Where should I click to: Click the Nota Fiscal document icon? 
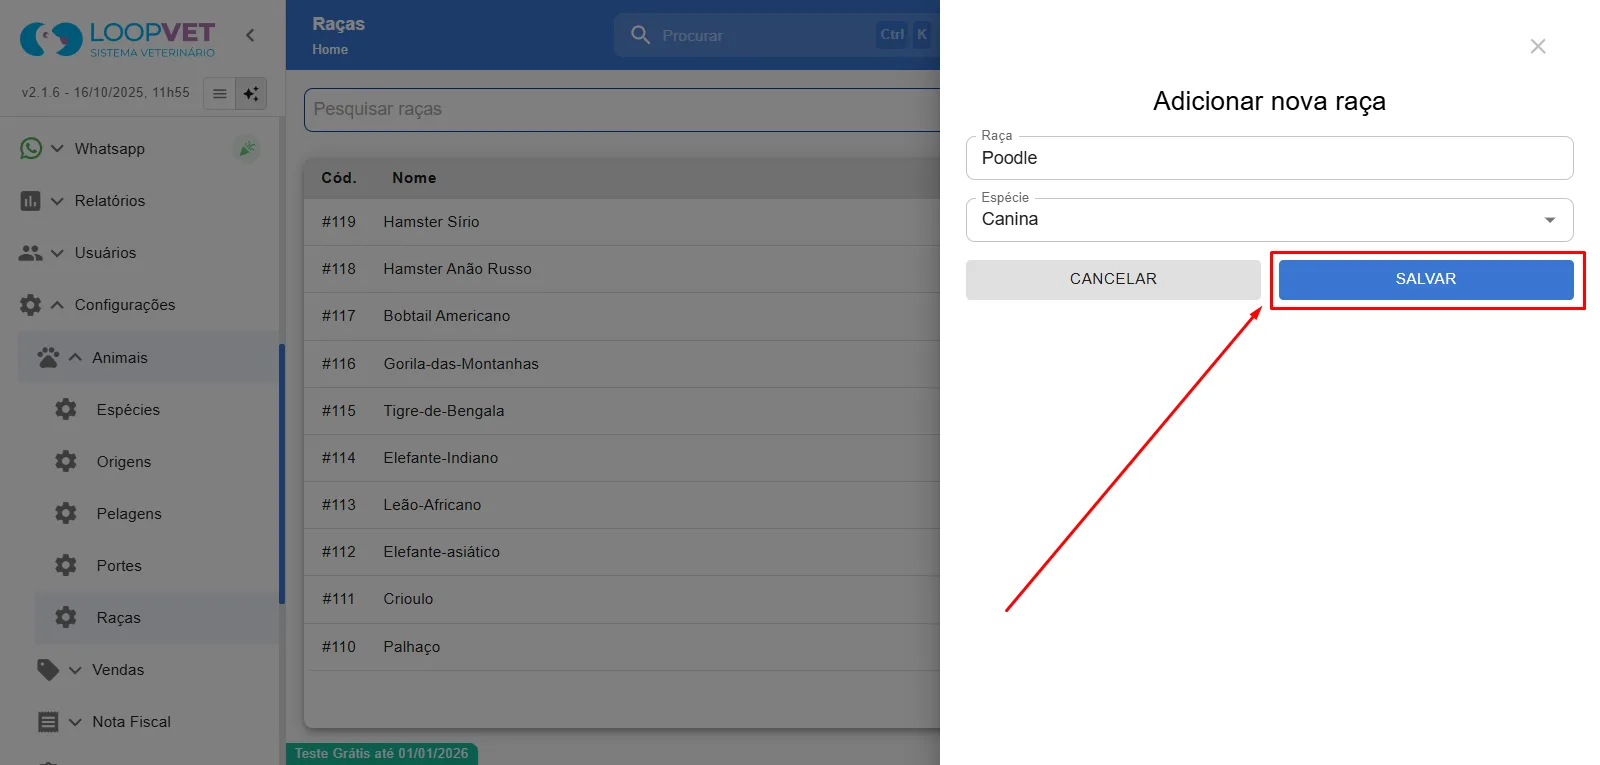tap(48, 722)
